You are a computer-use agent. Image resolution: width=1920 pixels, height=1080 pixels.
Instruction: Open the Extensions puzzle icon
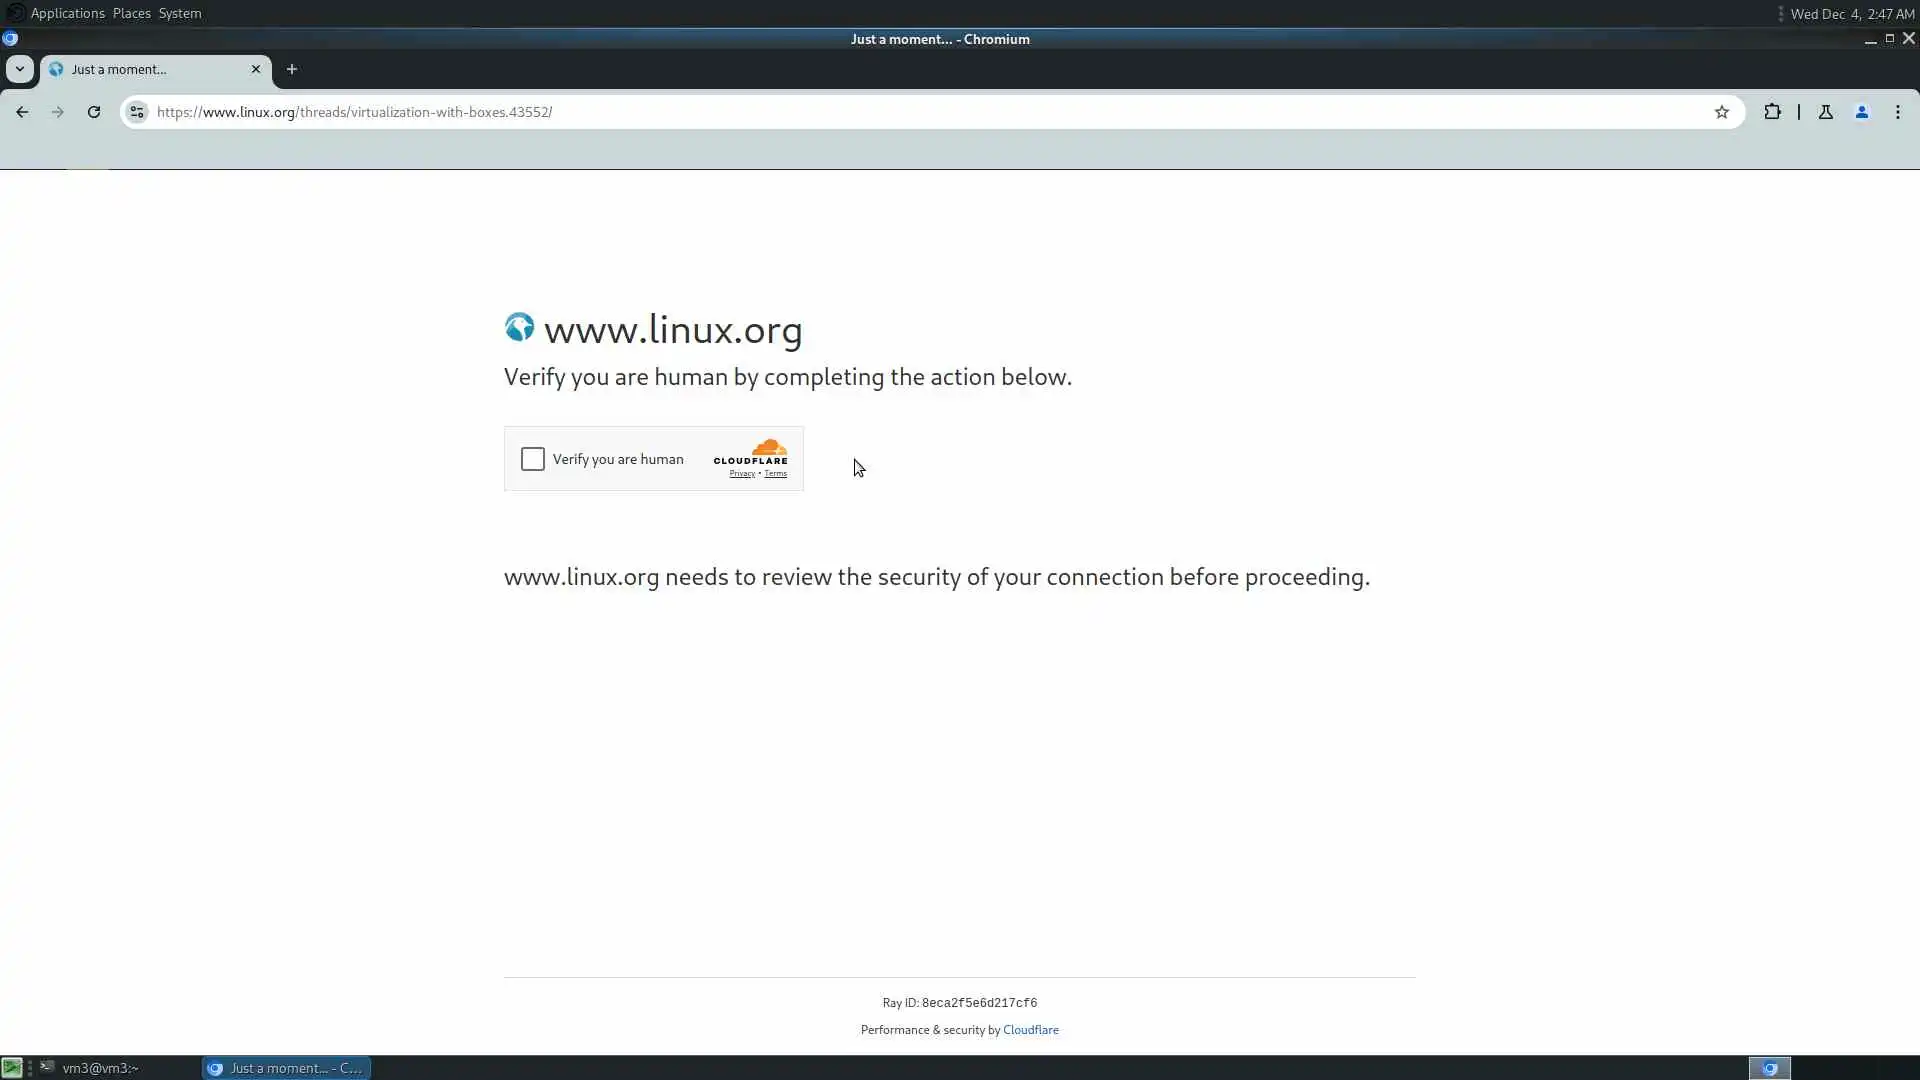pos(1772,112)
